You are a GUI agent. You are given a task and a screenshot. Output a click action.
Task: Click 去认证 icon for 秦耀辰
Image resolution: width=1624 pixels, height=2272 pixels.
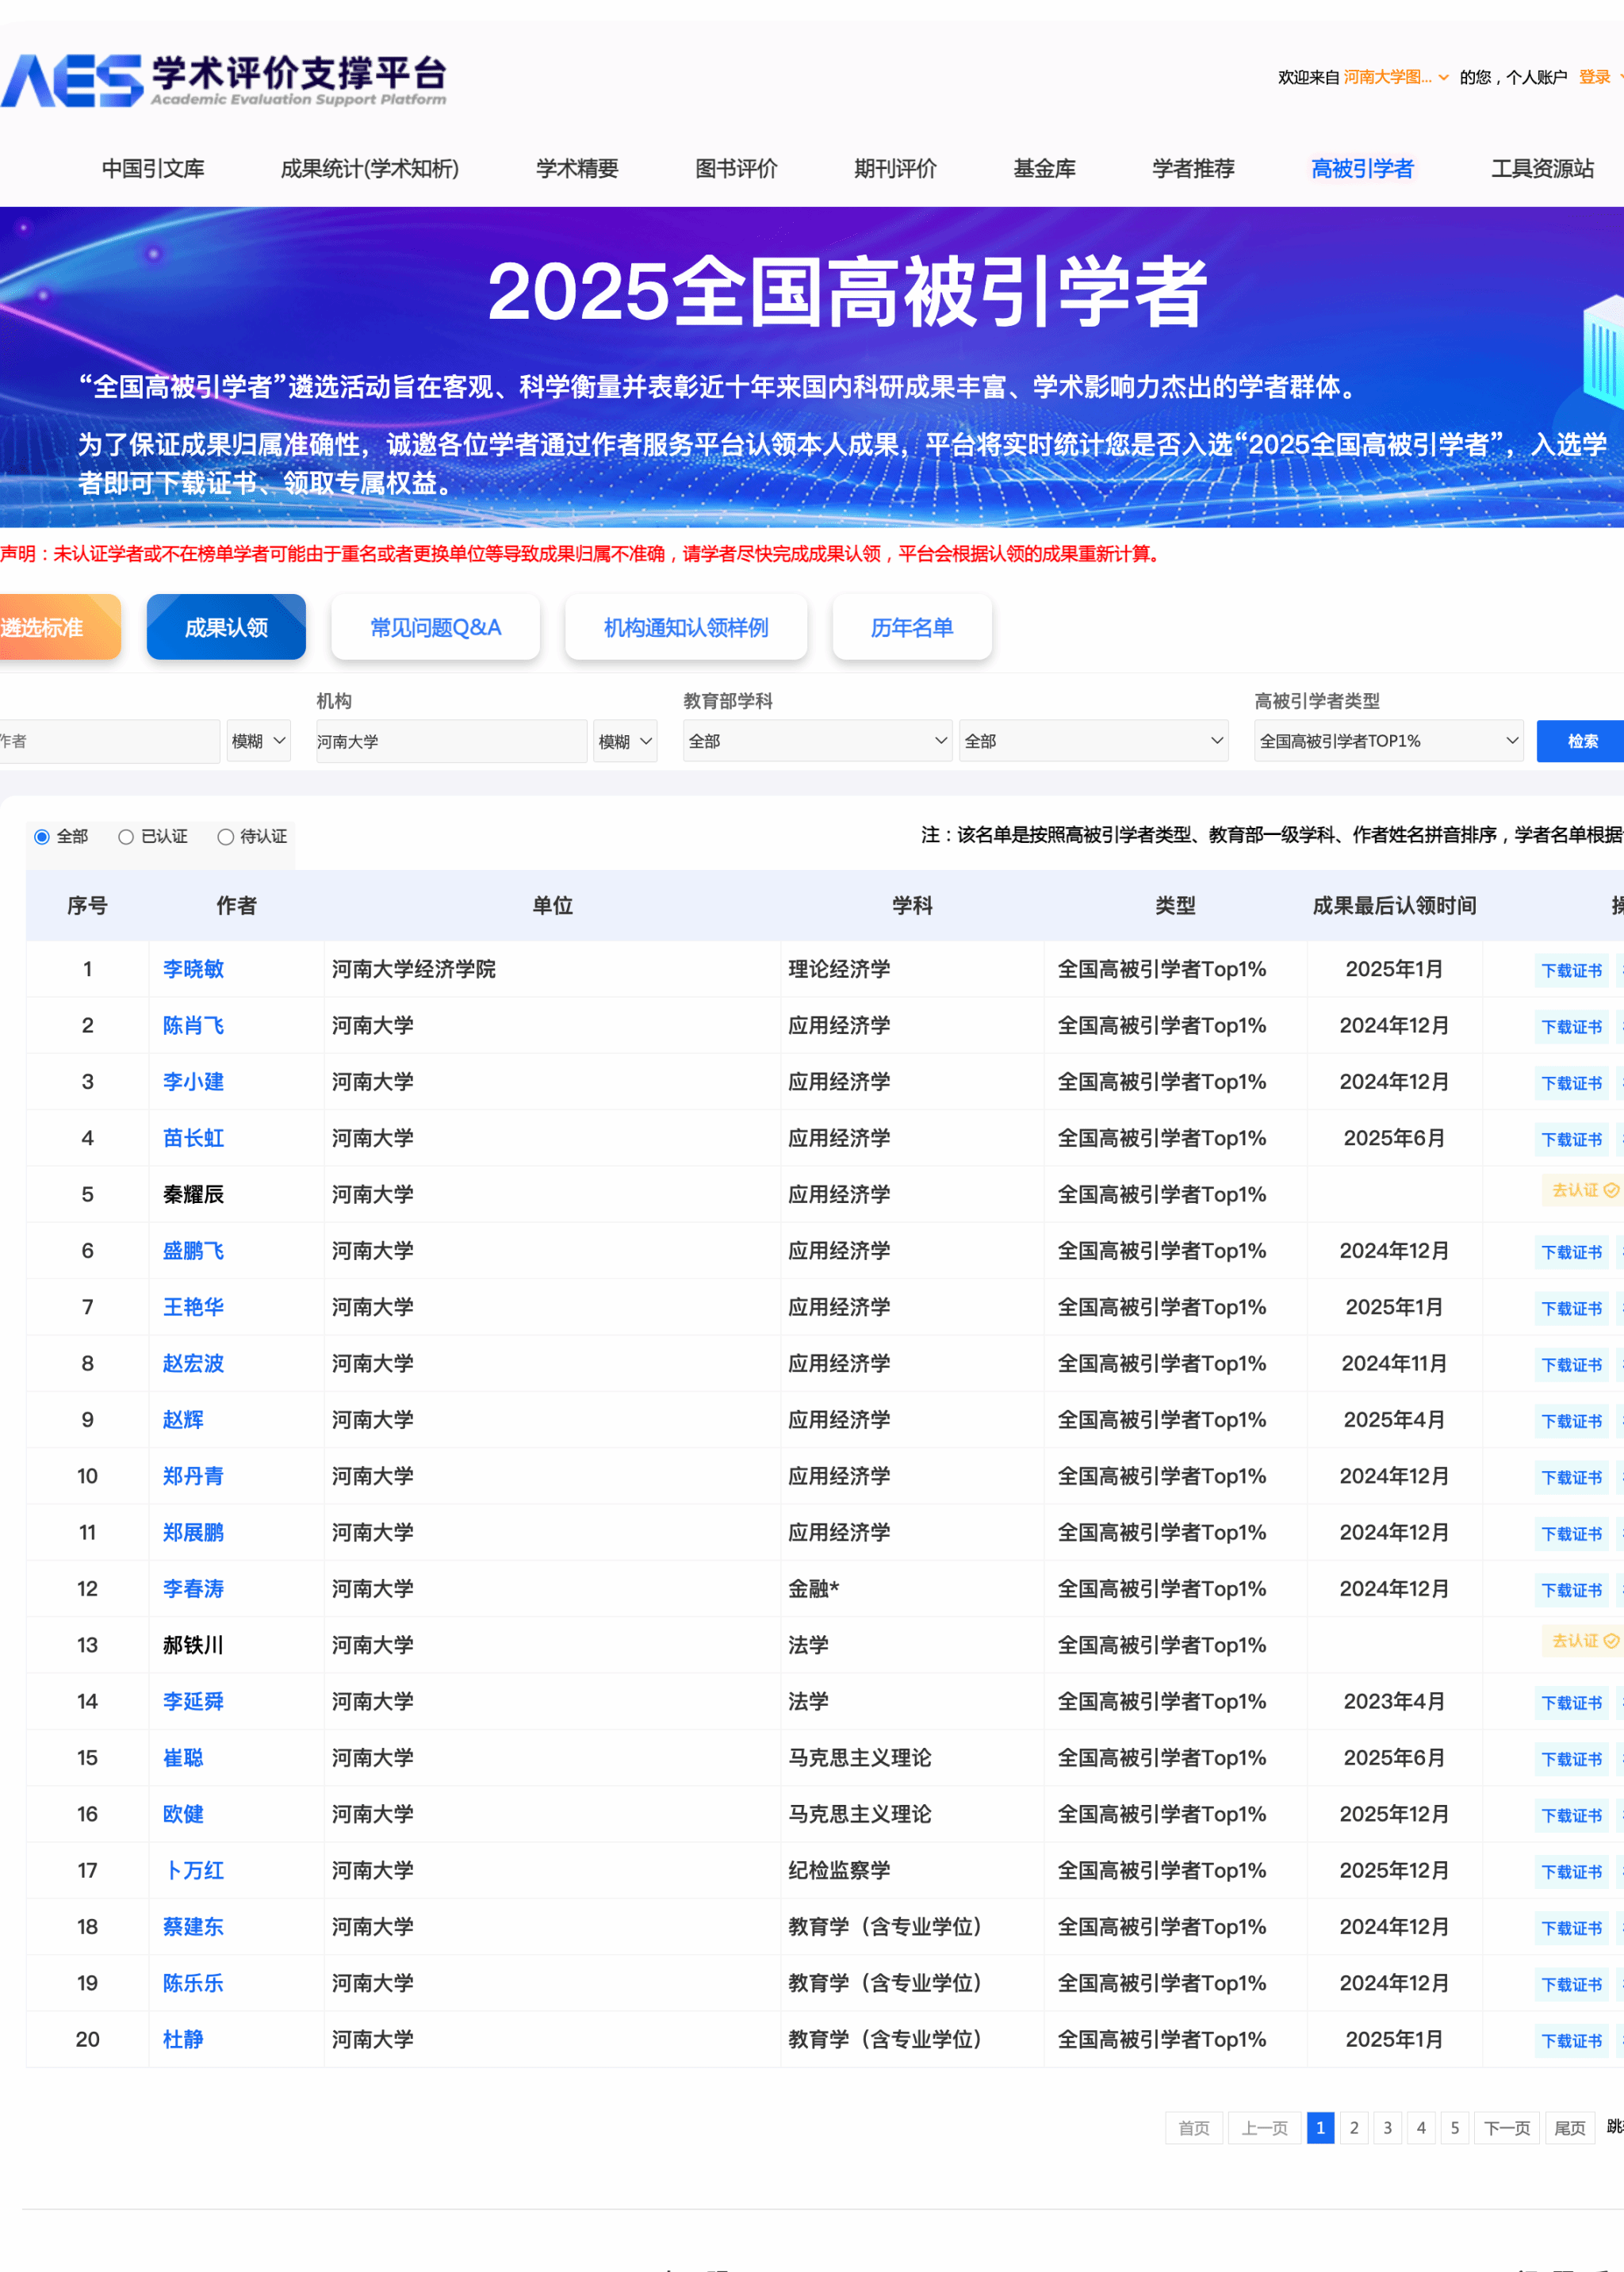[1610, 1190]
